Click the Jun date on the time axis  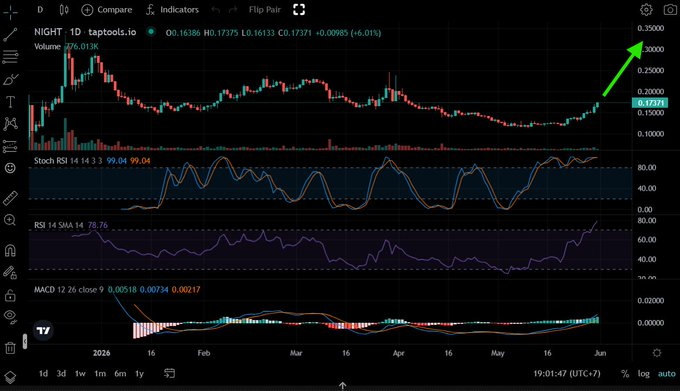(x=600, y=353)
